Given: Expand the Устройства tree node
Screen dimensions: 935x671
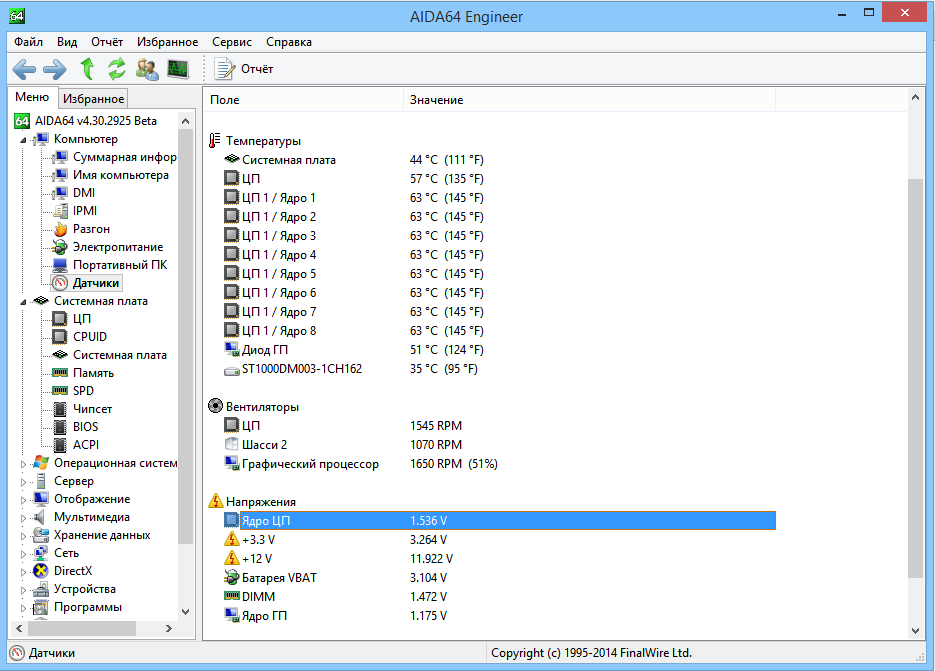Looking at the screenshot, I should tap(23, 589).
